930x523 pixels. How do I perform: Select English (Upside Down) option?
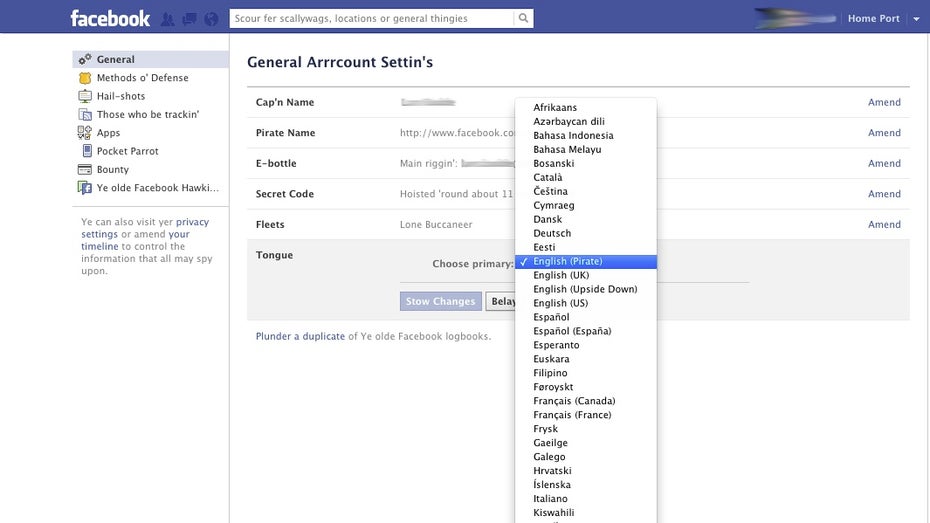(586, 289)
